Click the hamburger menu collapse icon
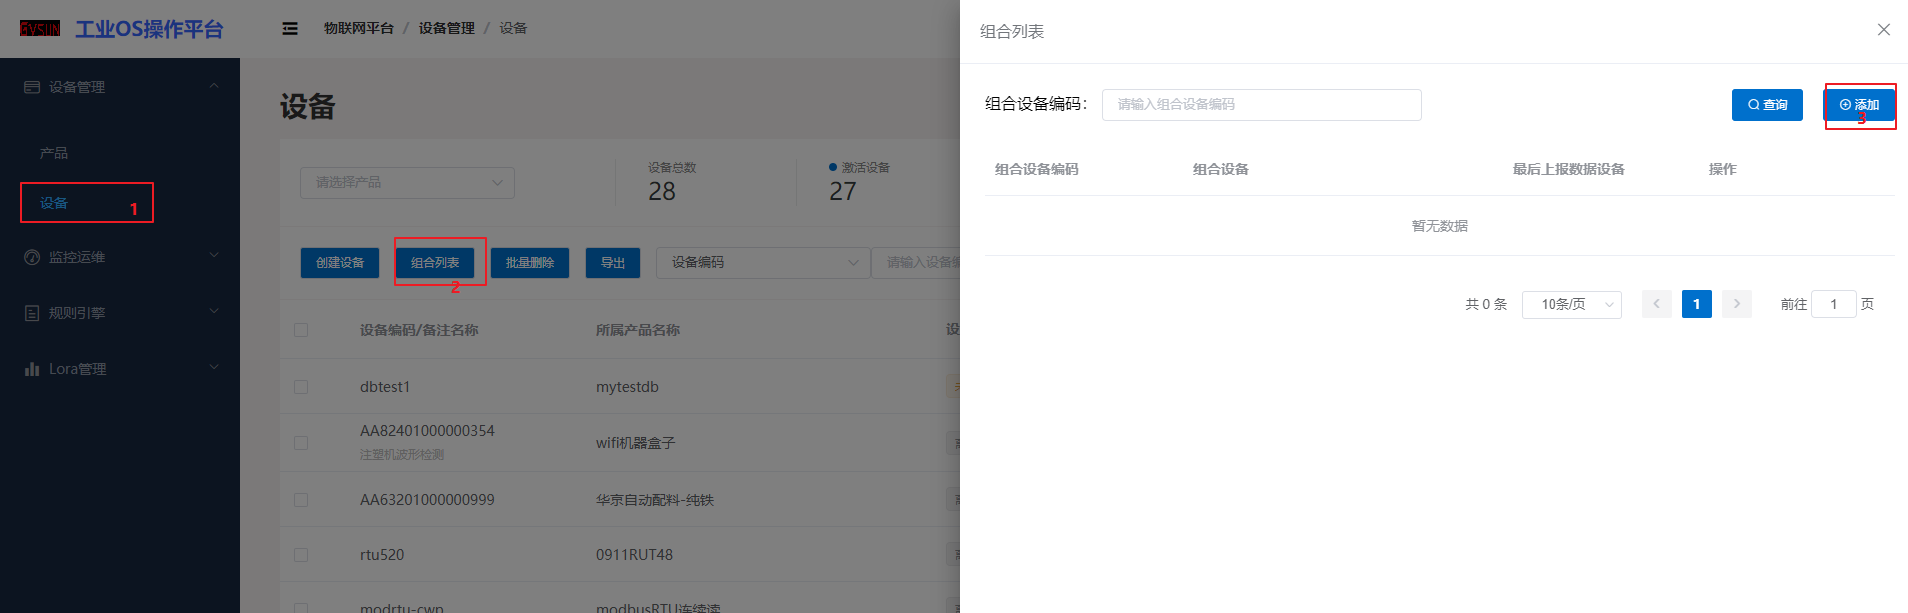1908x613 pixels. click(x=290, y=29)
